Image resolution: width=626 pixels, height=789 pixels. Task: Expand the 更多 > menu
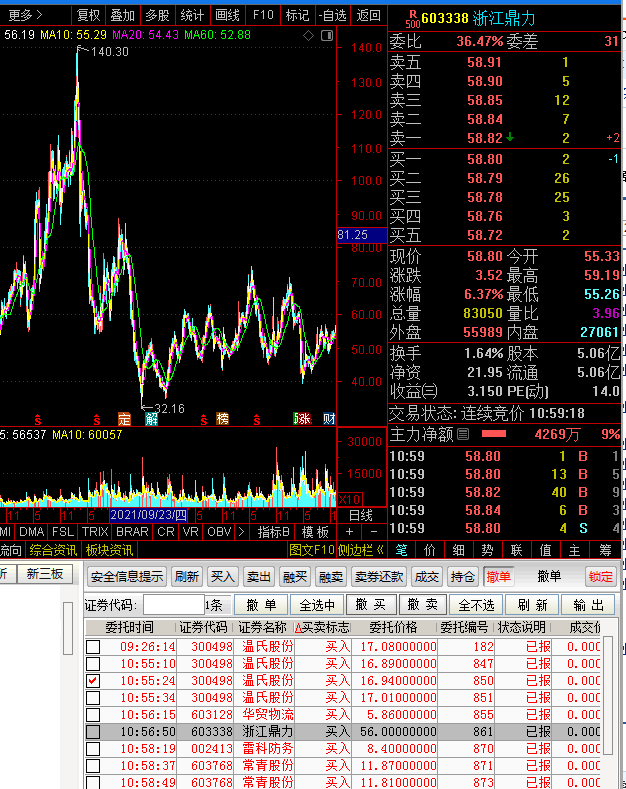[x=26, y=15]
